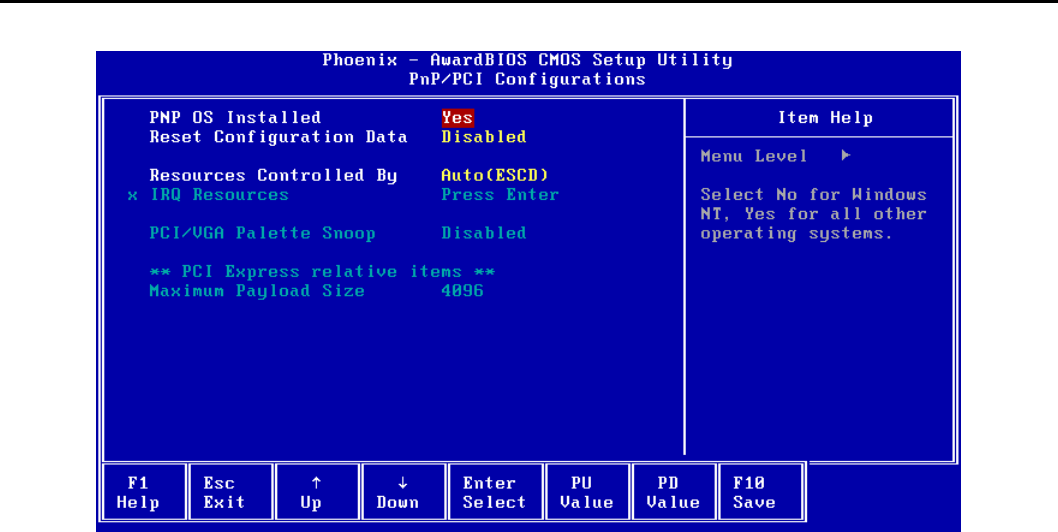
Task: Click Maximum Payload Size label
Action: click(256, 292)
